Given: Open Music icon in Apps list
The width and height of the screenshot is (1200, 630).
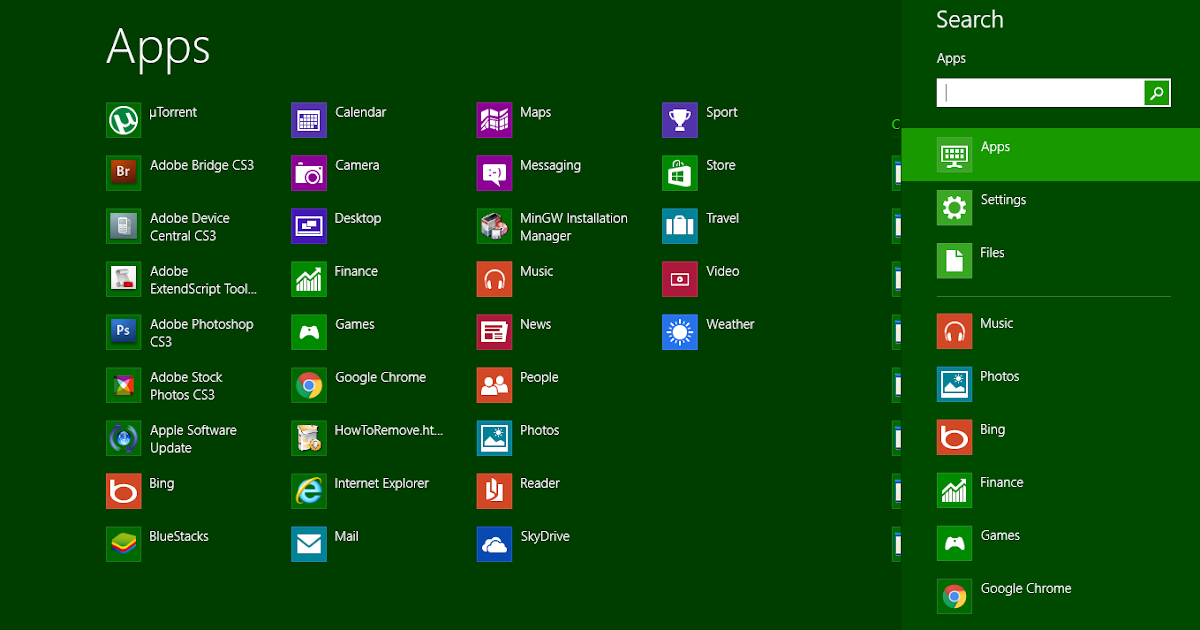Looking at the screenshot, I should point(494,279).
